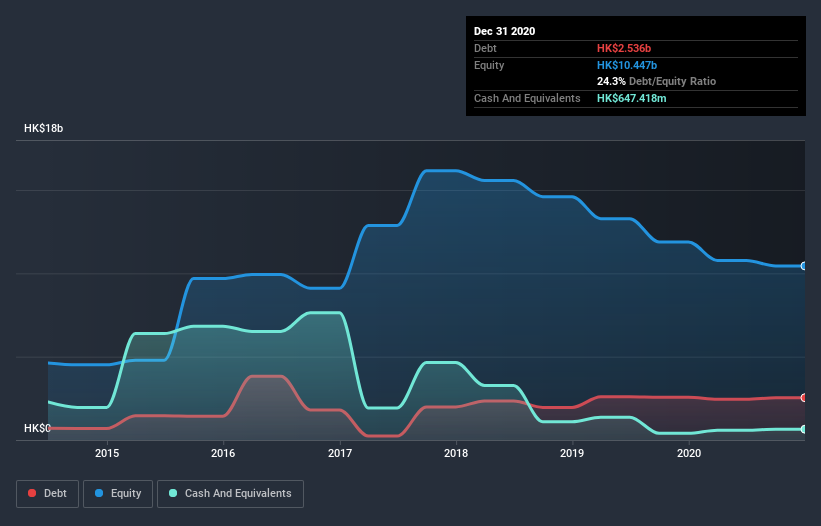Click the red Debt legend dot
This screenshot has width=821, height=526.
32,493
